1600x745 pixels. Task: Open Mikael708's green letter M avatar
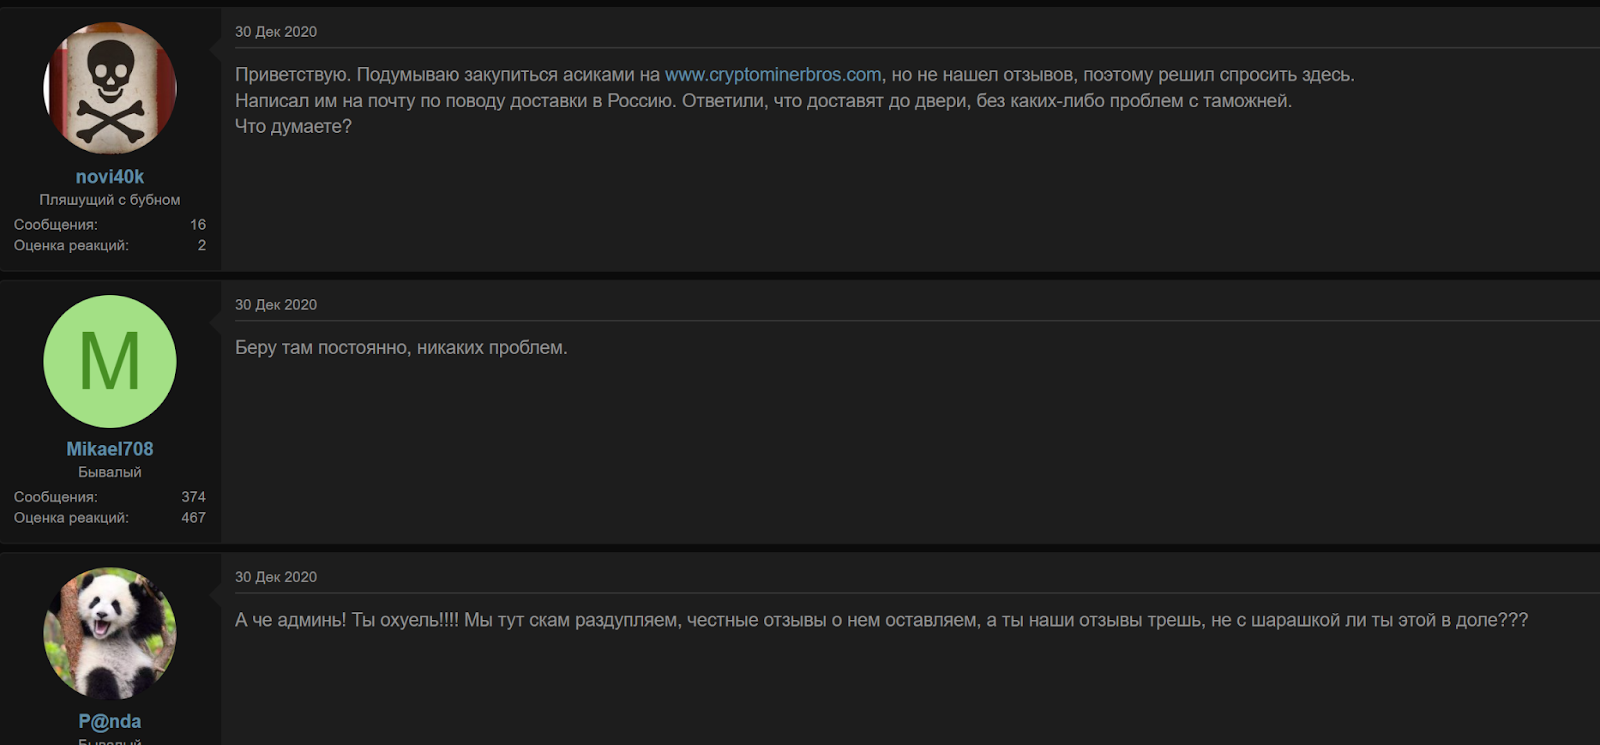110,361
